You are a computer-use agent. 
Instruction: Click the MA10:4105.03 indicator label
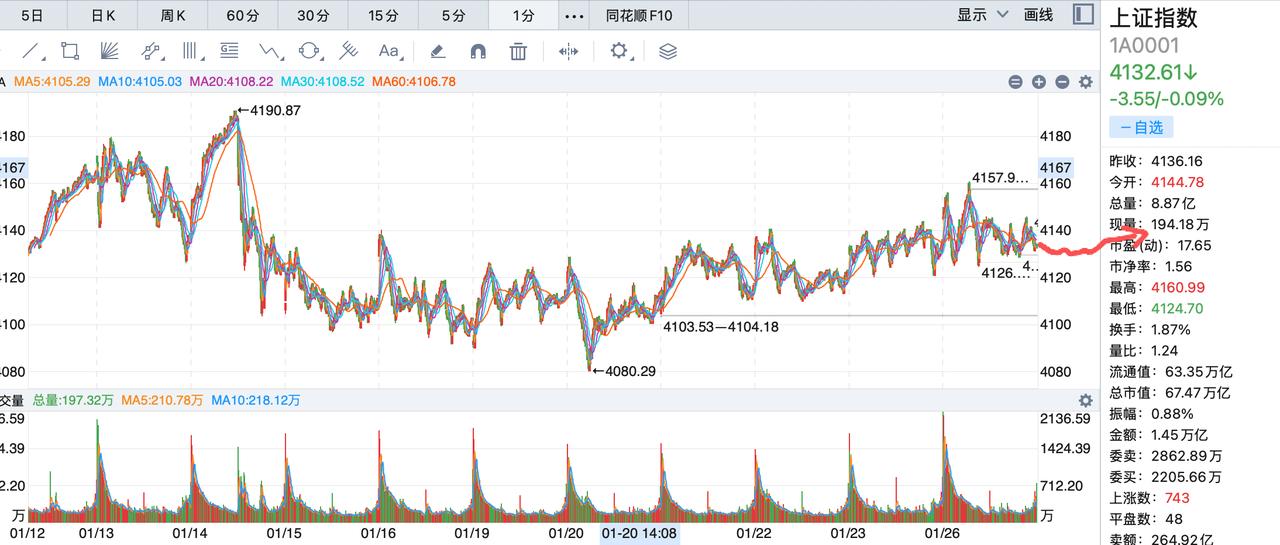click(140, 82)
